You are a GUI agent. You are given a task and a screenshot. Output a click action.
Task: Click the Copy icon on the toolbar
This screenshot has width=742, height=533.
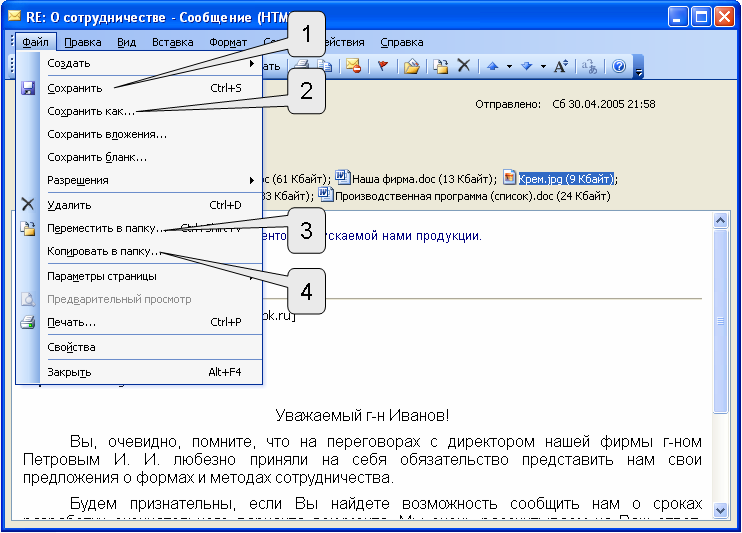click(325, 66)
